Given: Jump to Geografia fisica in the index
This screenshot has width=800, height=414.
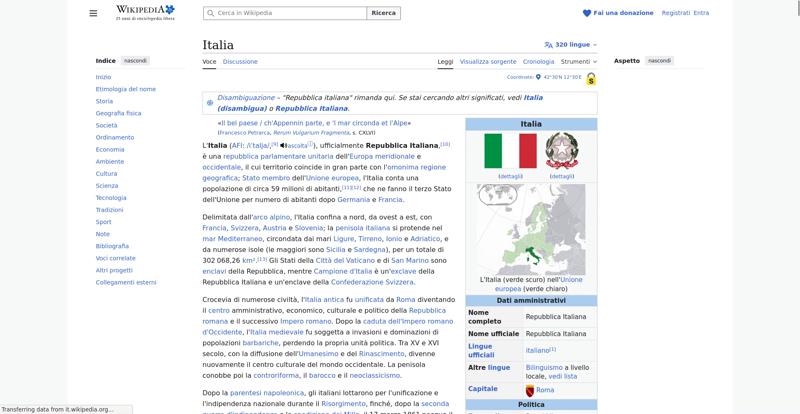Looking at the screenshot, I should coord(118,113).
